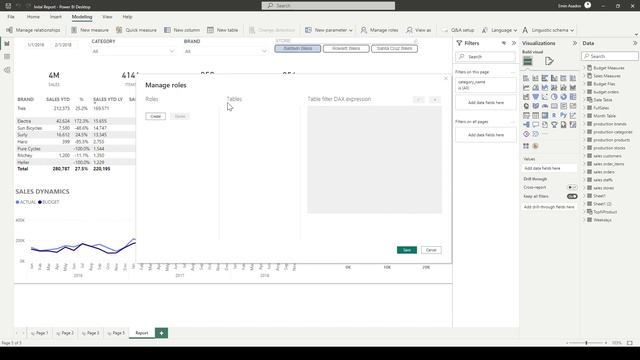This screenshot has height=360, width=640.
Task: Select the first Store slicer button
Action: [298, 49]
